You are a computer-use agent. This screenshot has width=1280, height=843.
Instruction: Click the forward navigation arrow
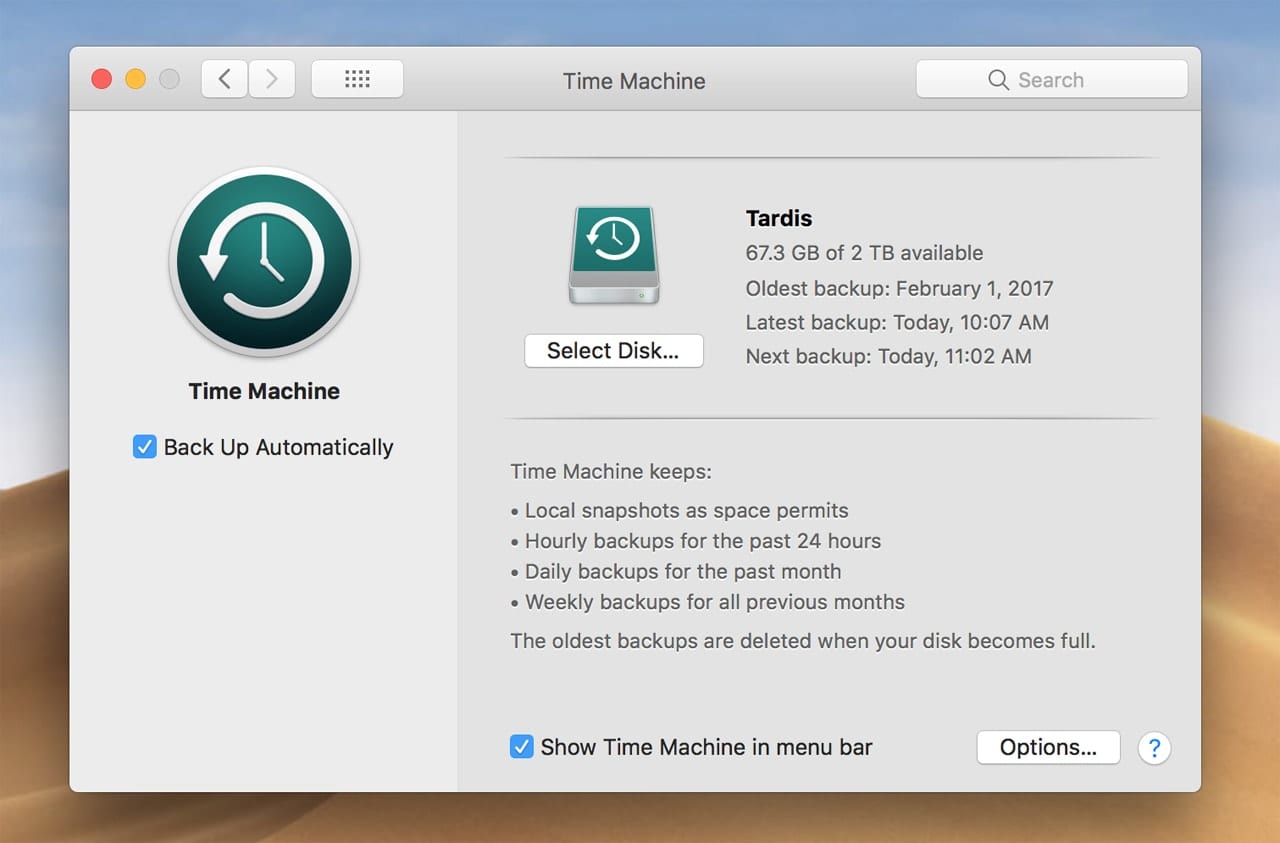[x=271, y=79]
